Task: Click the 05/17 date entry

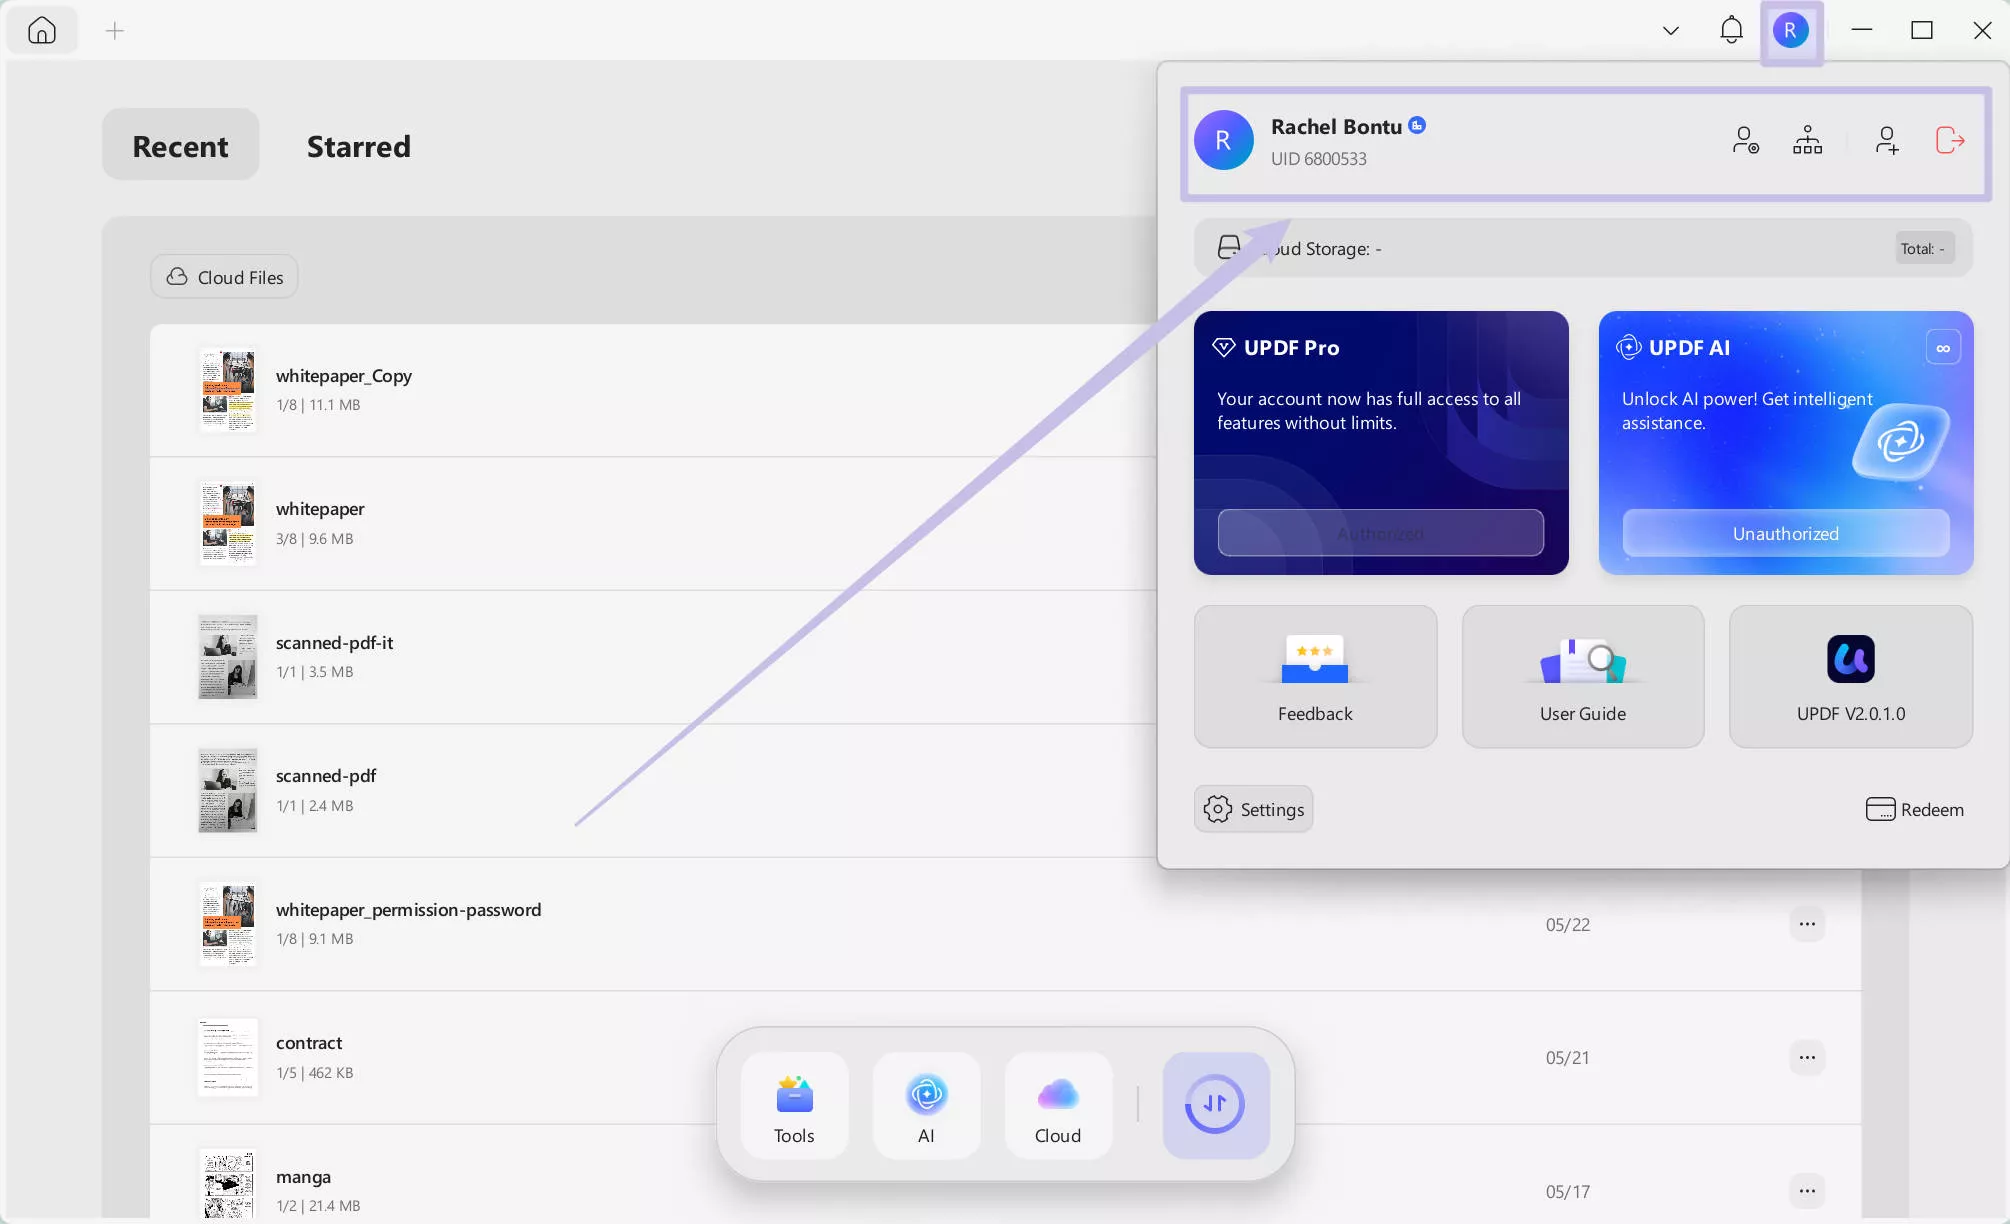Action: (1567, 1192)
